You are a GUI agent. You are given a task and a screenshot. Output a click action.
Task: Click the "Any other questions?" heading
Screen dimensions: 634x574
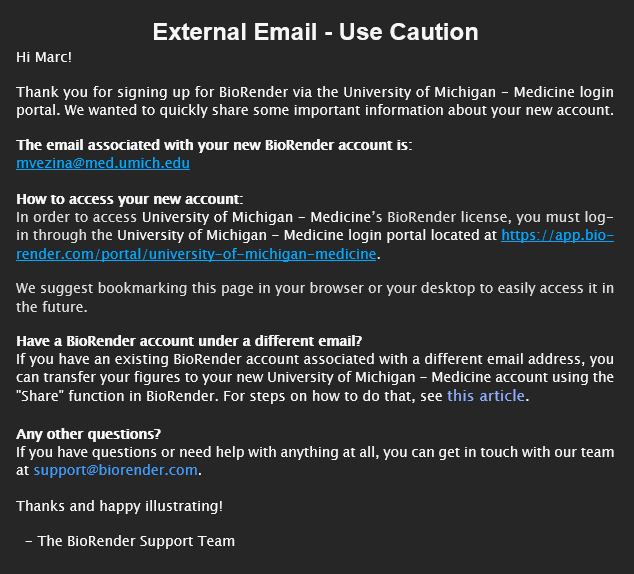[x=89, y=434]
